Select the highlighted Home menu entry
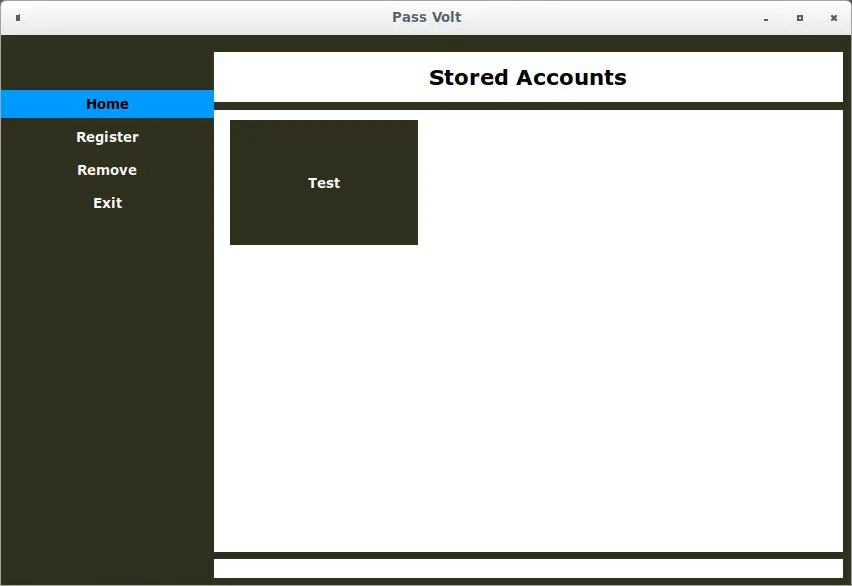Viewport: 852px width, 586px height. (x=107, y=104)
